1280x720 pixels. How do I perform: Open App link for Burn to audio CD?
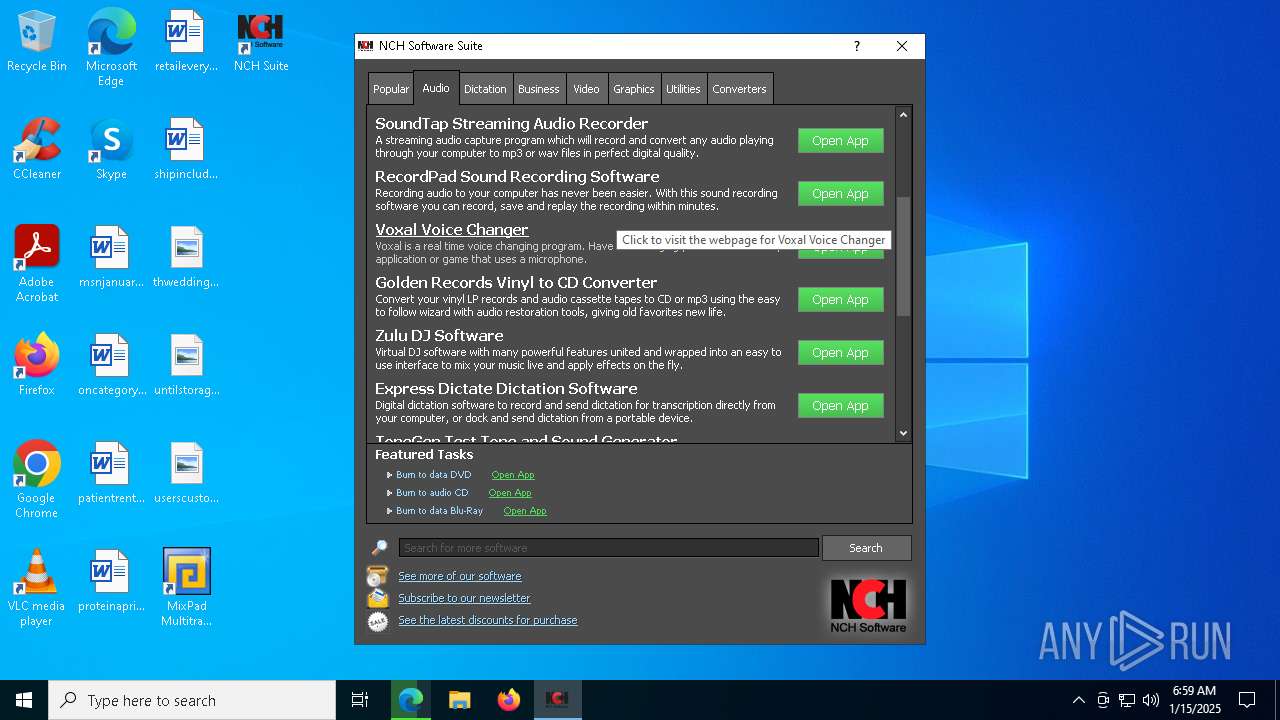pyautogui.click(x=510, y=493)
